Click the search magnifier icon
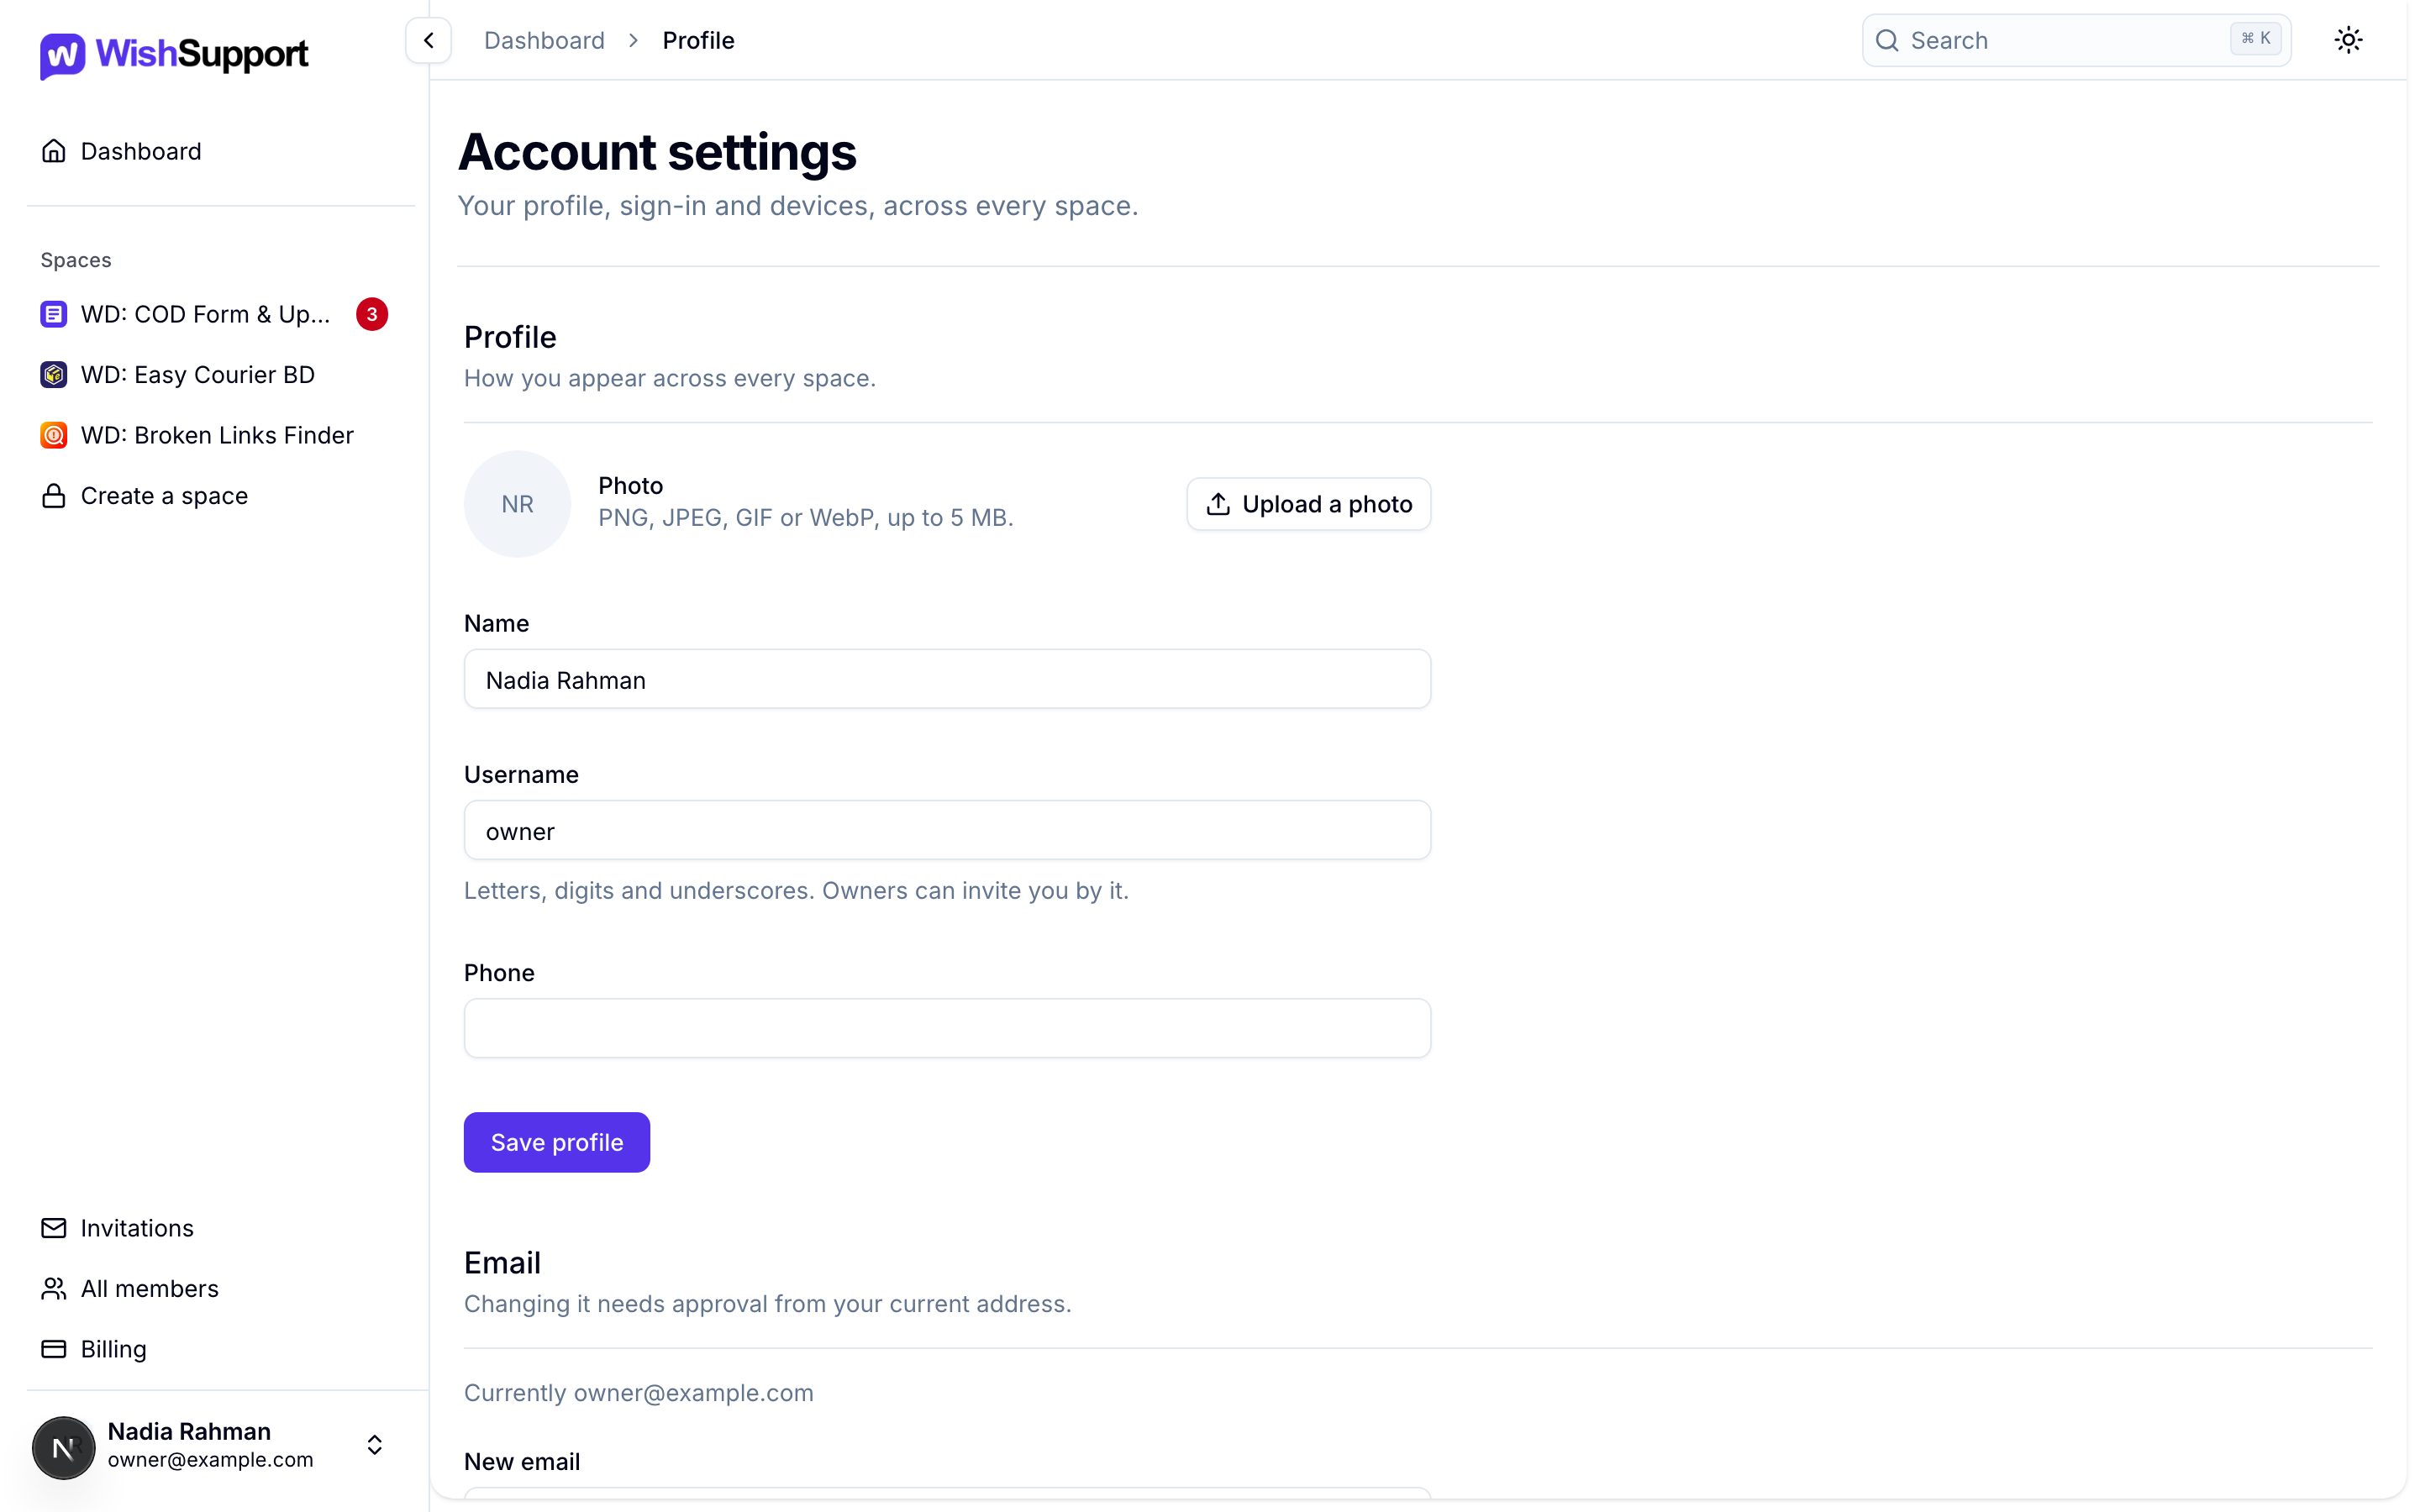Image resolution: width=2420 pixels, height=1512 pixels. 1886,41
